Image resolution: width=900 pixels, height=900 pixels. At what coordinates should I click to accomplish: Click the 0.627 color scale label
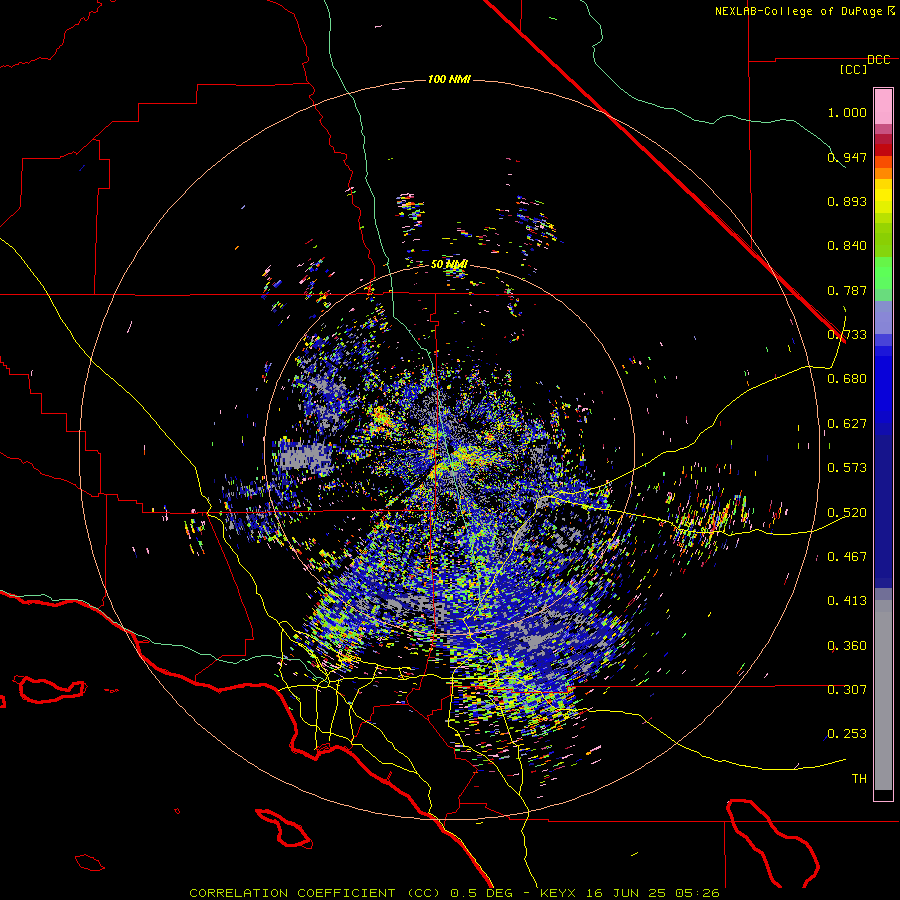(847, 424)
